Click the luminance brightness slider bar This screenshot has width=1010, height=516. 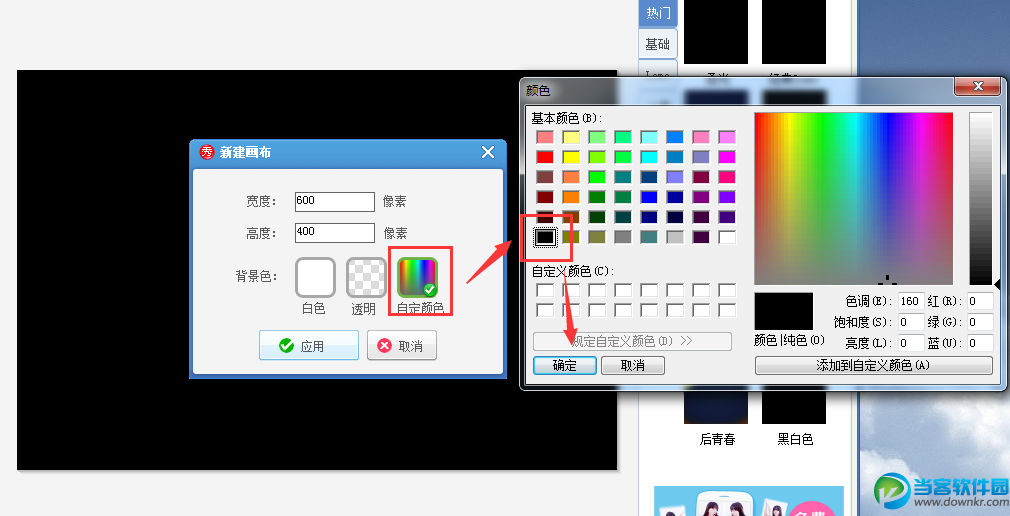click(980, 198)
